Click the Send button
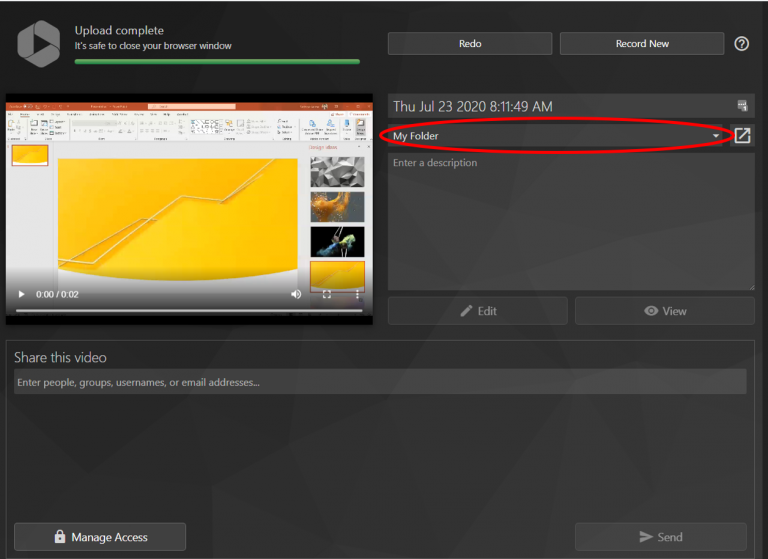This screenshot has height=559, width=768. pos(661,536)
